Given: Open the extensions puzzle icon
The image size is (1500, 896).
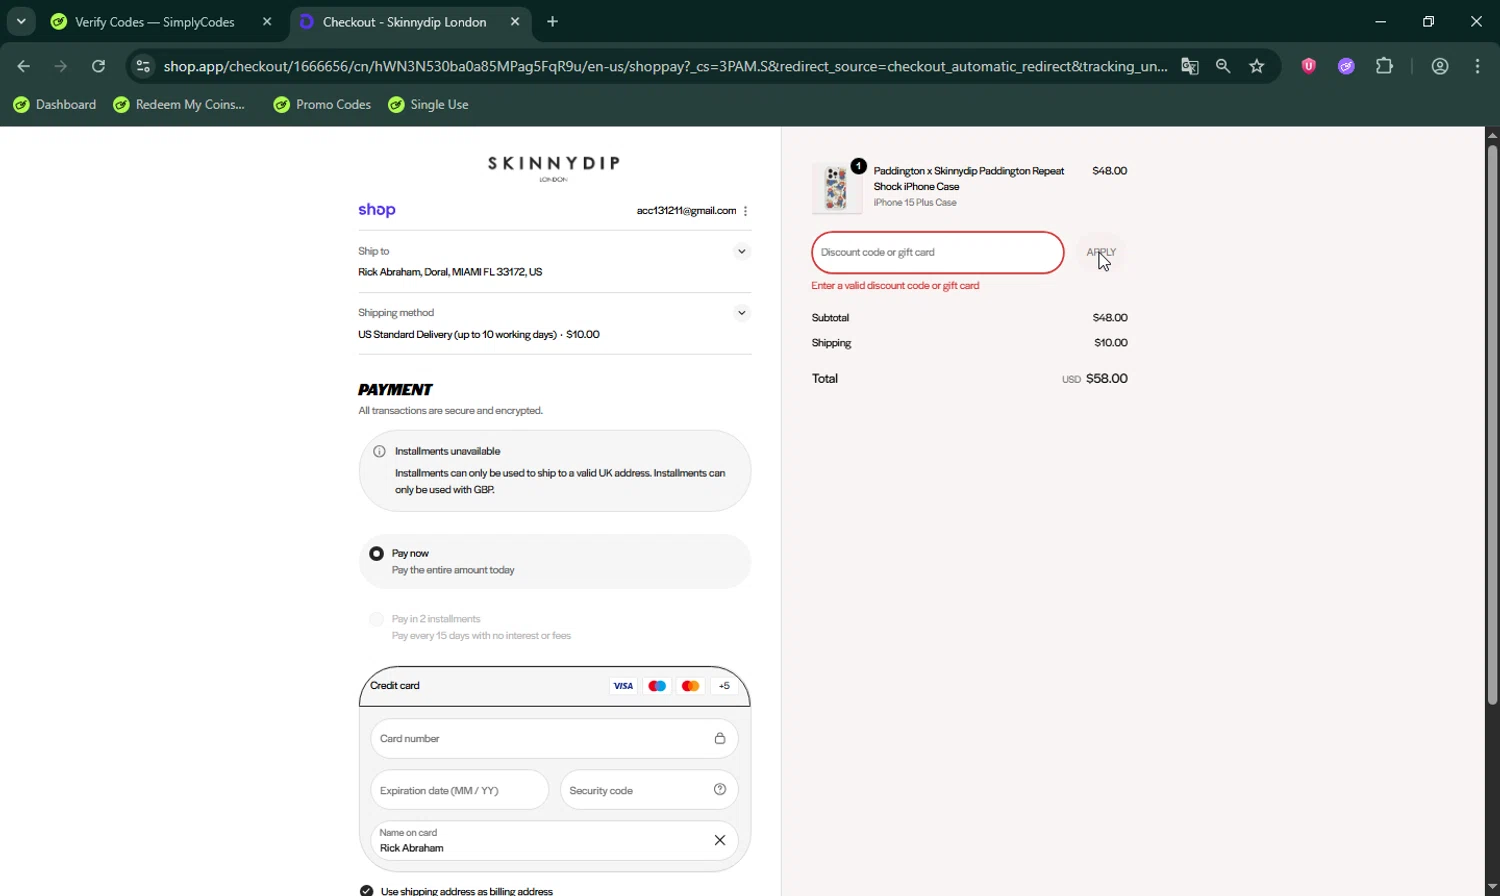Looking at the screenshot, I should [x=1384, y=66].
